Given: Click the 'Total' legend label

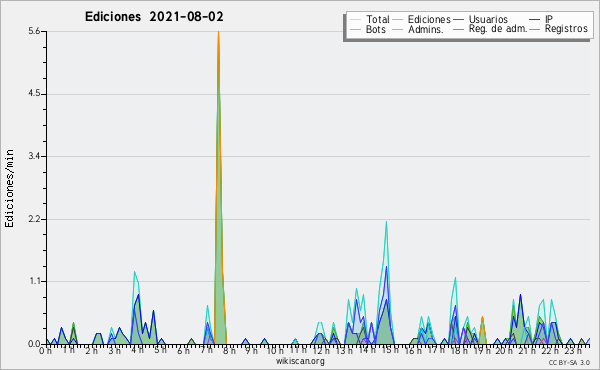Looking at the screenshot, I should coord(378,19).
